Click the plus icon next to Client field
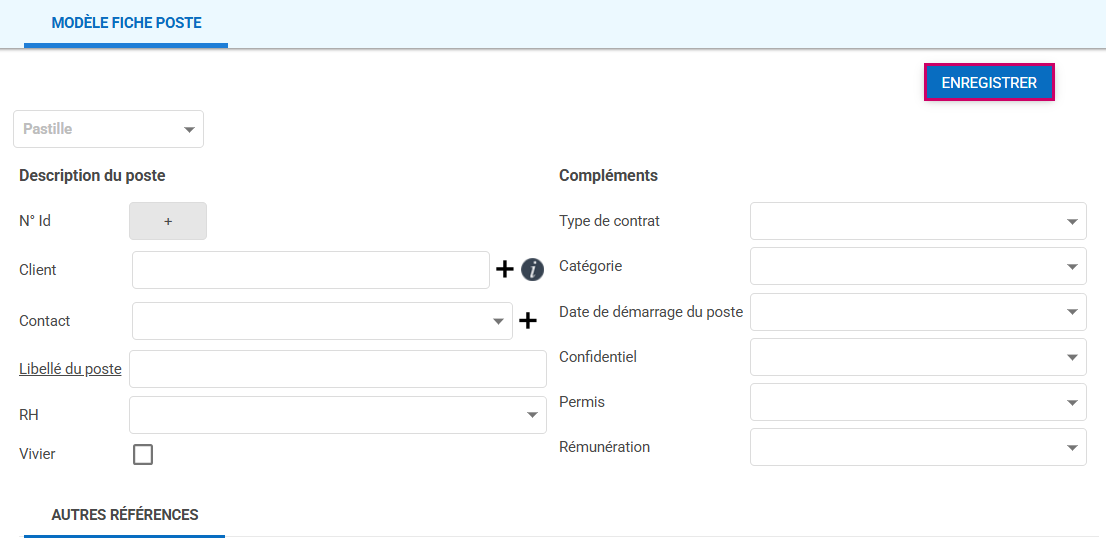 (505, 269)
